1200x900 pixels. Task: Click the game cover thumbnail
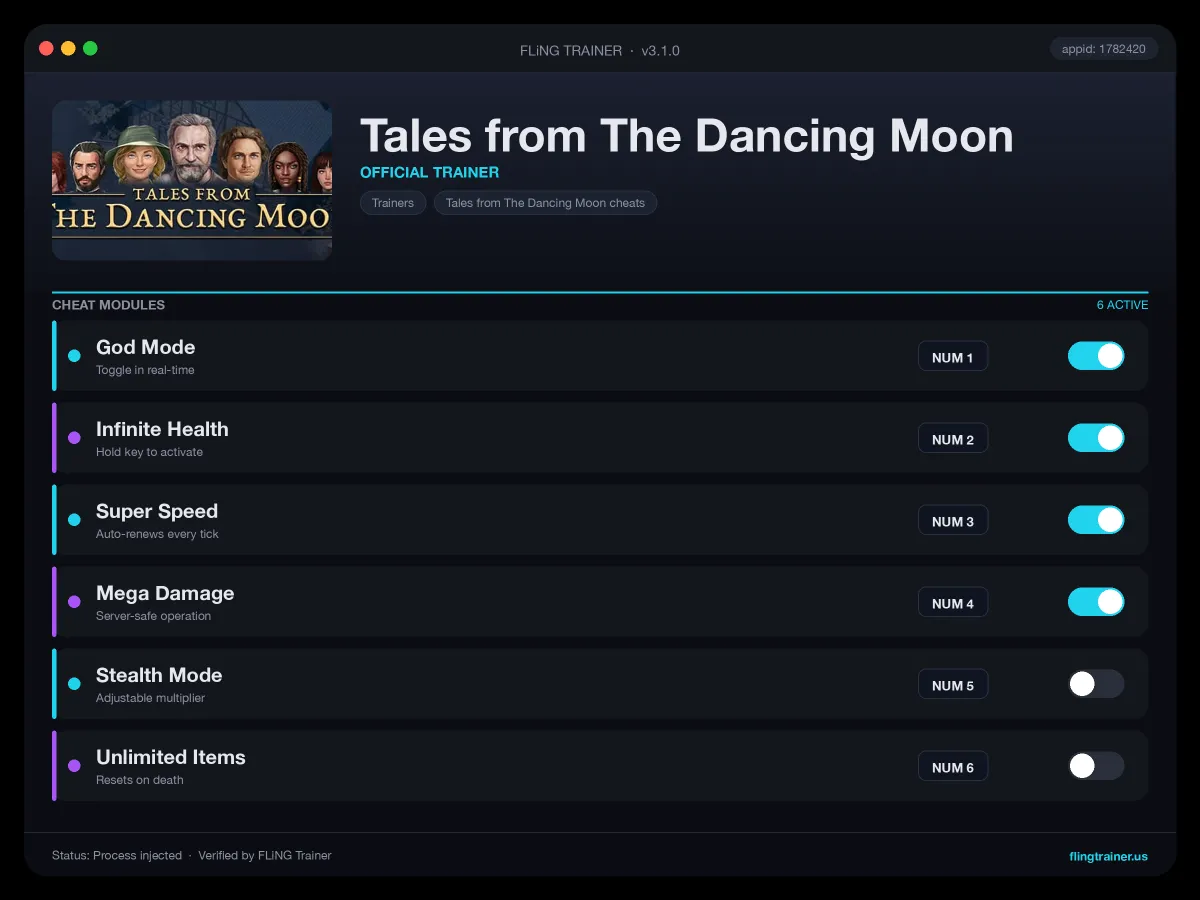192,180
